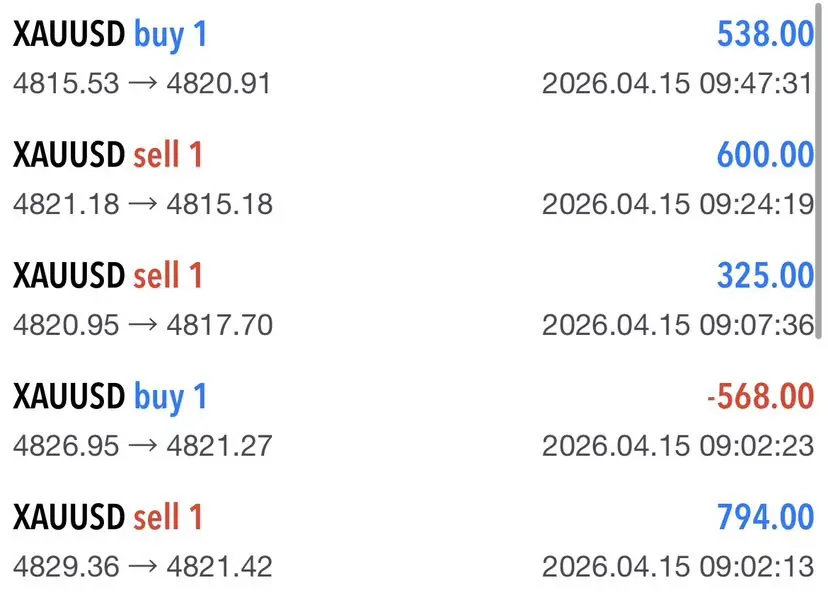828x614 pixels.
Task: Click the -568.00 loss value
Action: [x=760, y=396]
